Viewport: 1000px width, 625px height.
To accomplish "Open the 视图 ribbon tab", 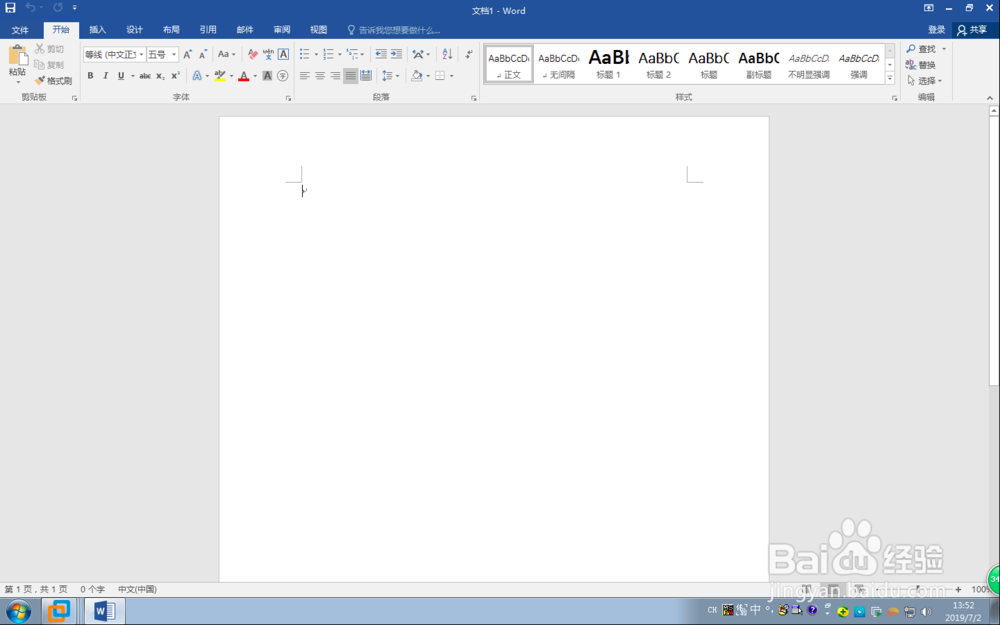I will pyautogui.click(x=317, y=29).
